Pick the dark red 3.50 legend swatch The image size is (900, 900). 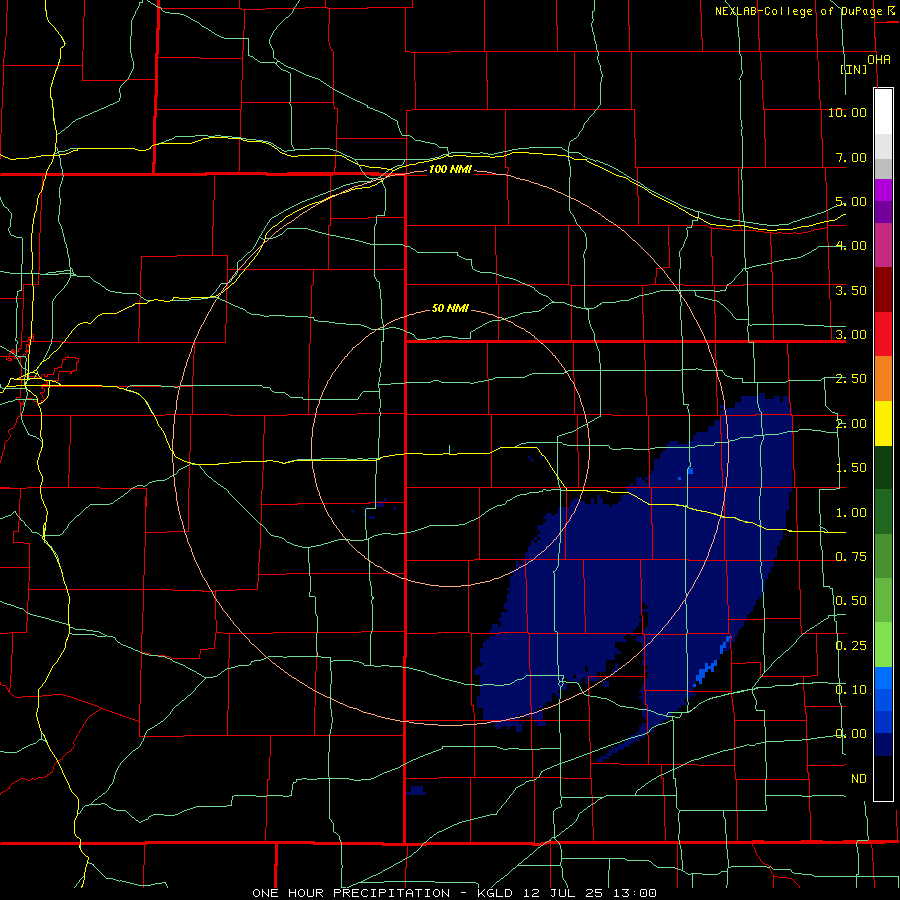[x=883, y=290]
